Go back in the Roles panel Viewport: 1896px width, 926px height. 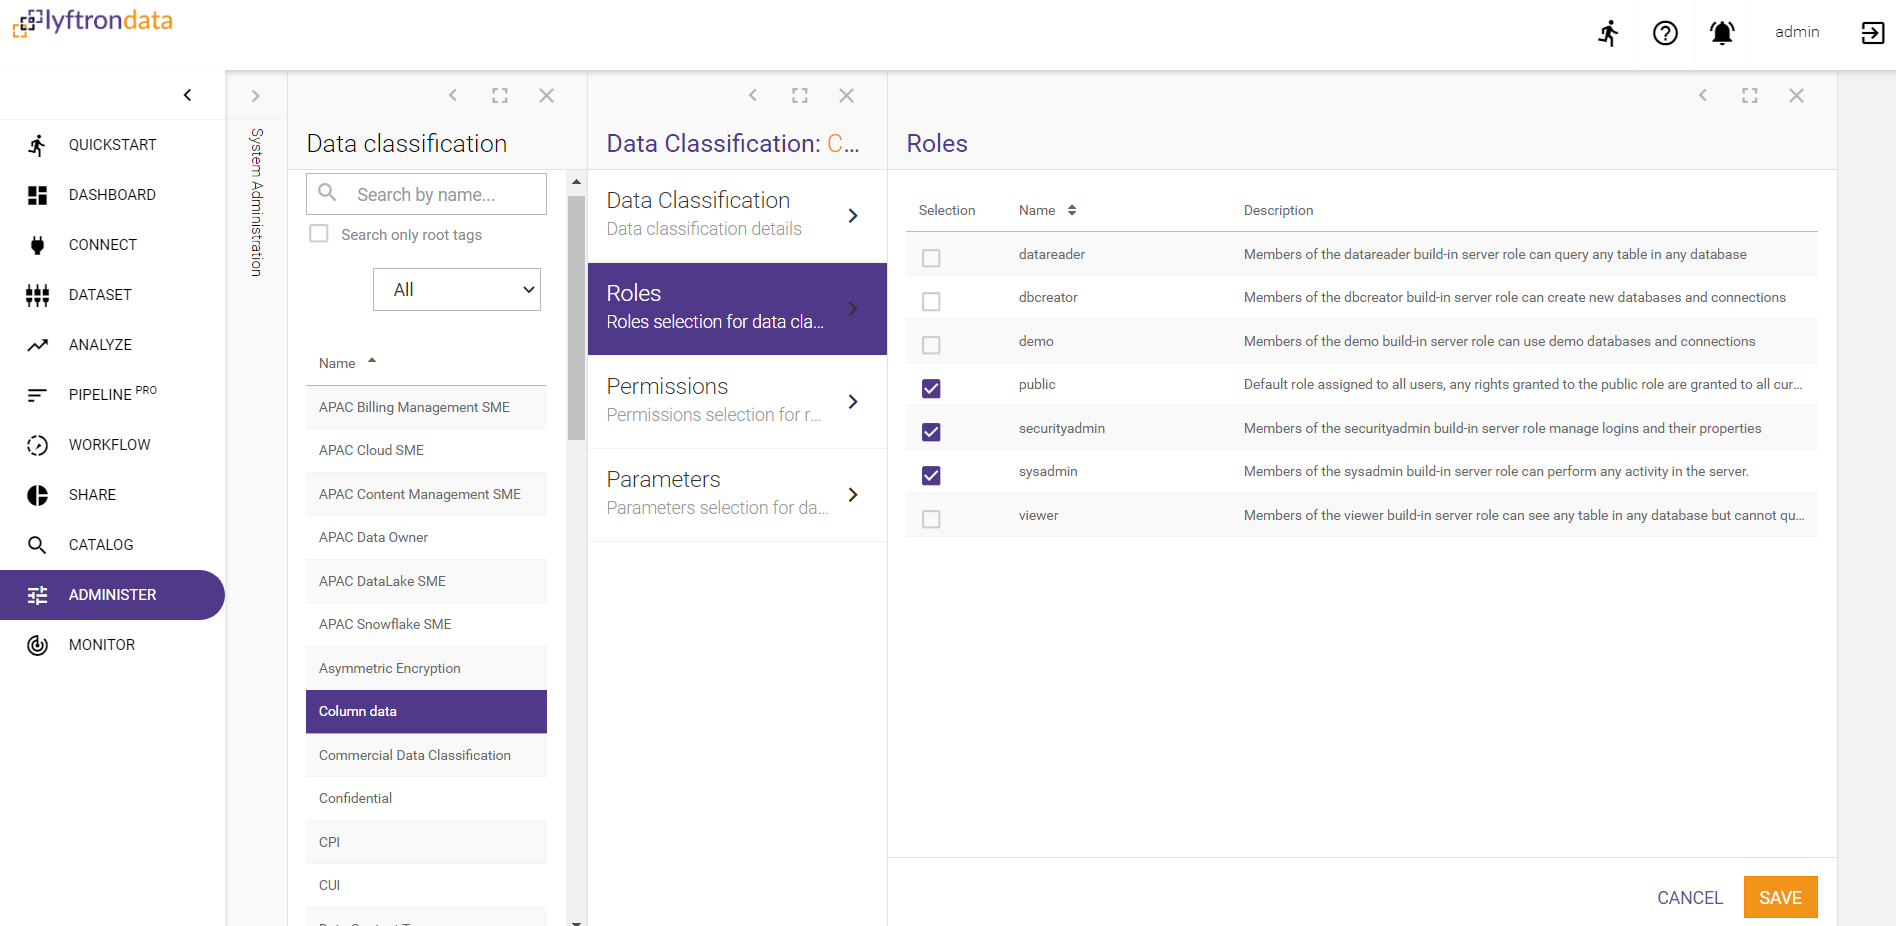(1703, 96)
